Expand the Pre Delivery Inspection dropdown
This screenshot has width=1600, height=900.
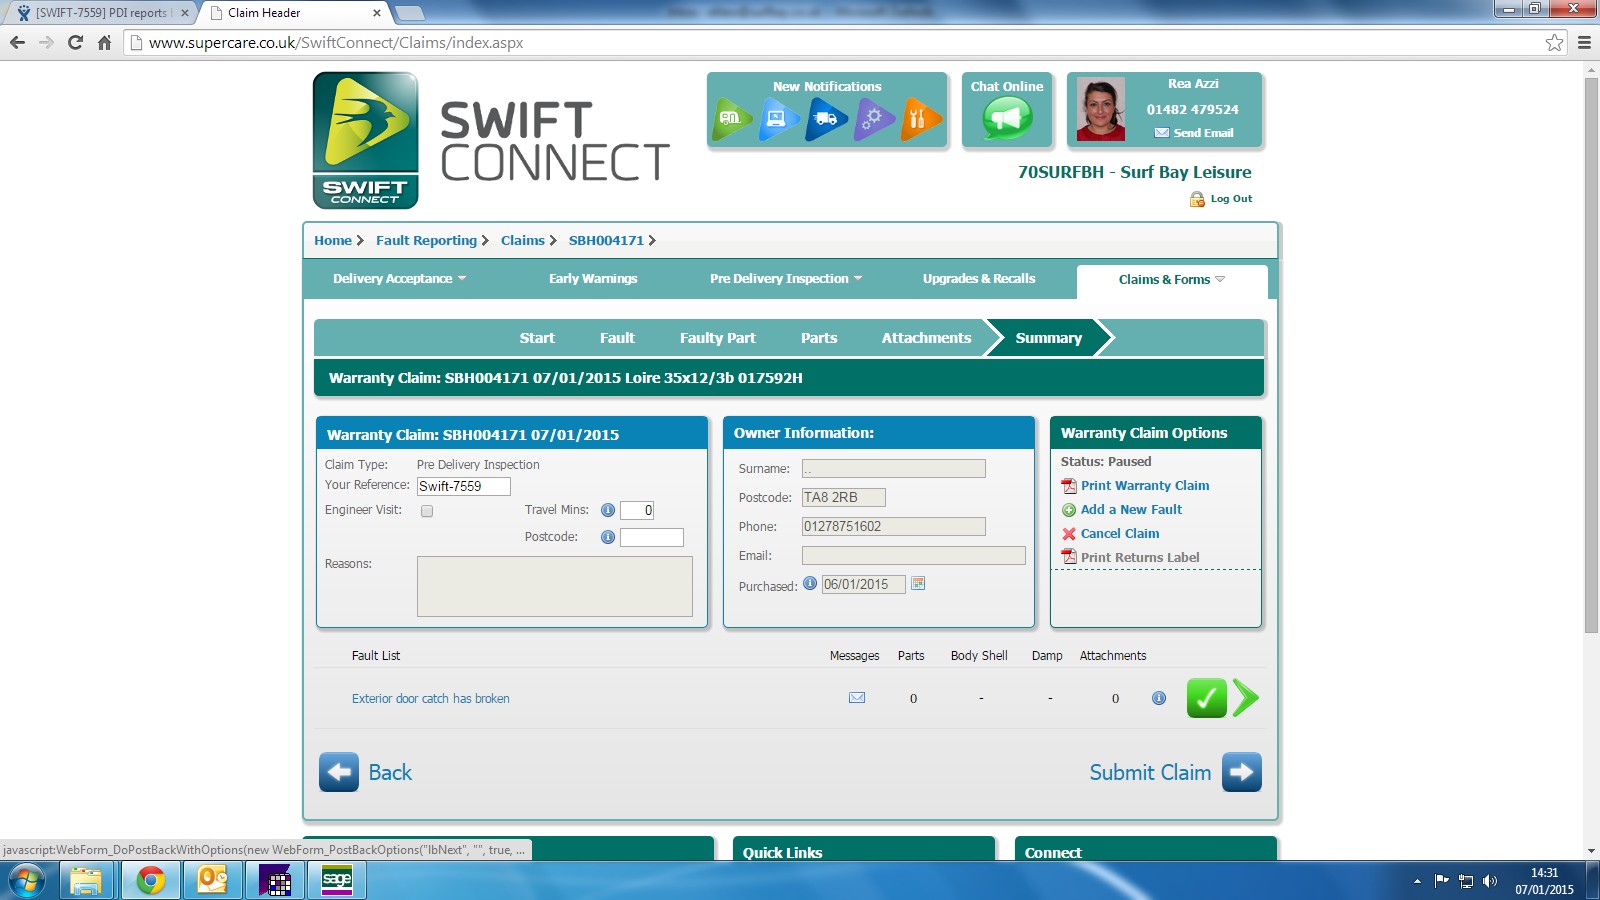(785, 279)
